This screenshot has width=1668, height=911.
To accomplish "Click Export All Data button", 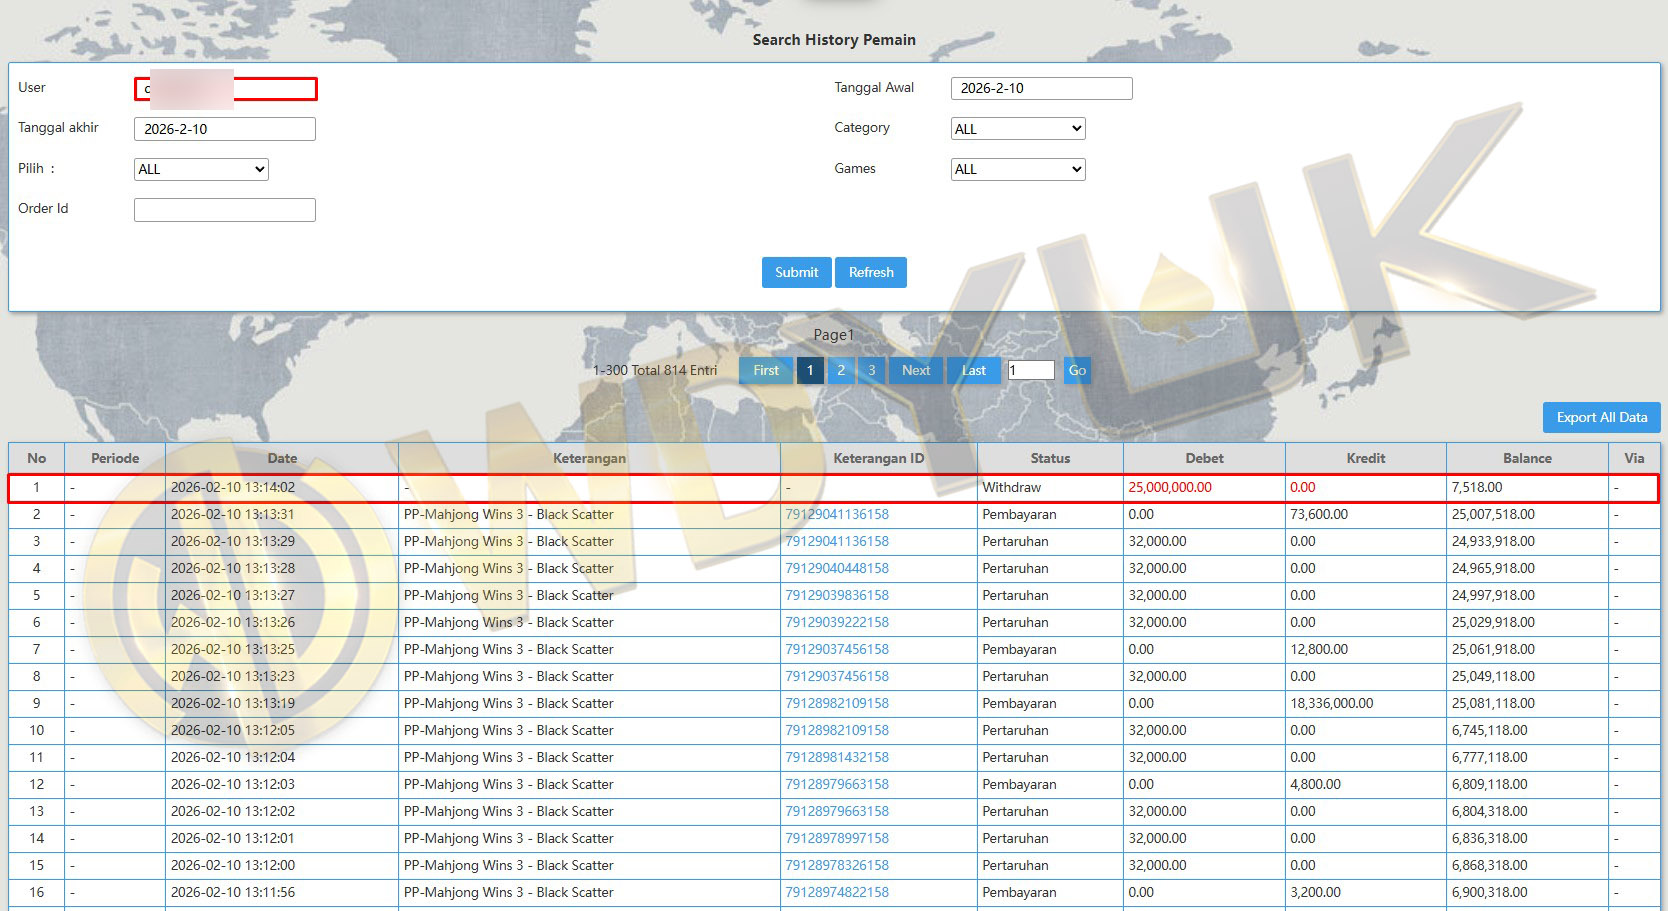I will coord(1601,417).
